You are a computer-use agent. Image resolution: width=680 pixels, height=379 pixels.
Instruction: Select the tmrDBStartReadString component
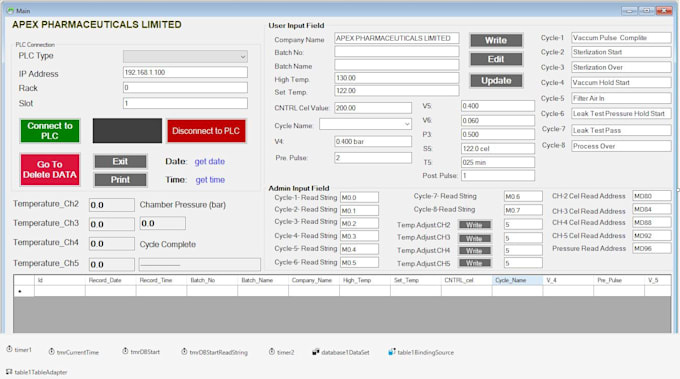pyautogui.click(x=215, y=352)
